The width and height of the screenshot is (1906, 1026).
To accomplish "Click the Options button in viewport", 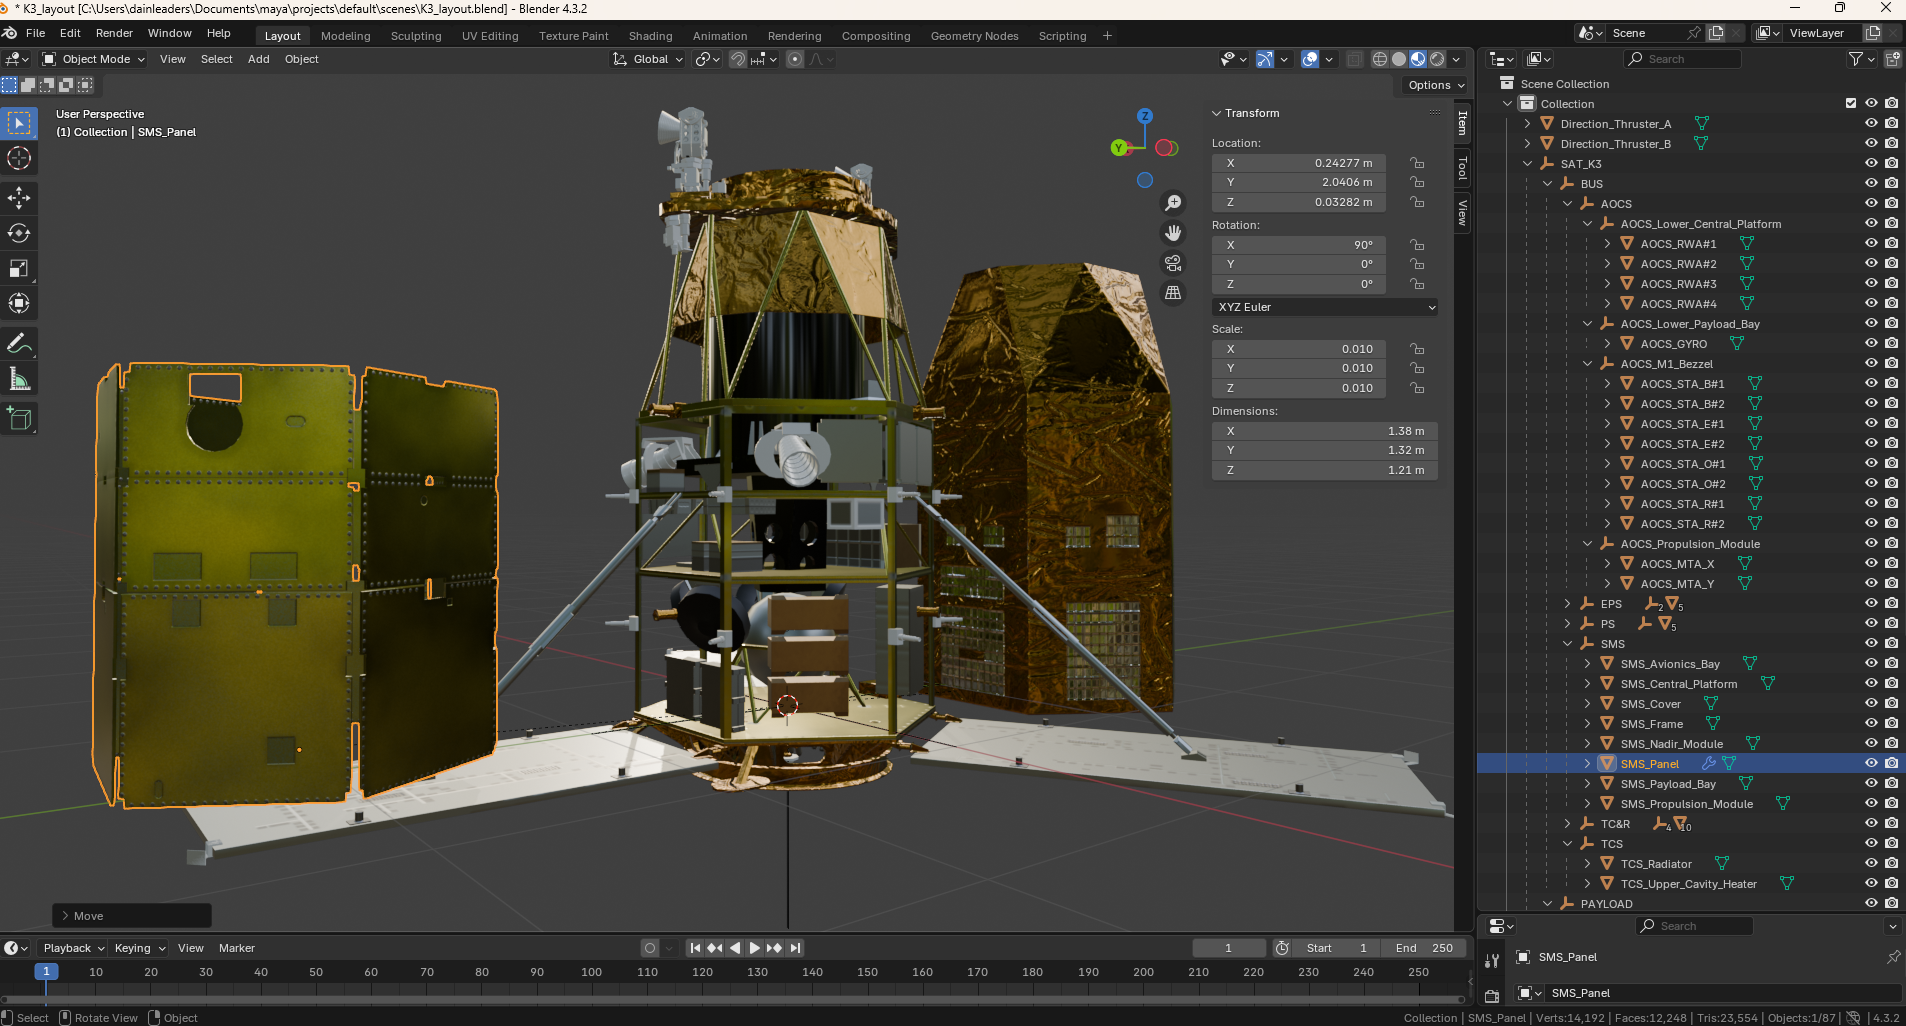I will (1435, 85).
